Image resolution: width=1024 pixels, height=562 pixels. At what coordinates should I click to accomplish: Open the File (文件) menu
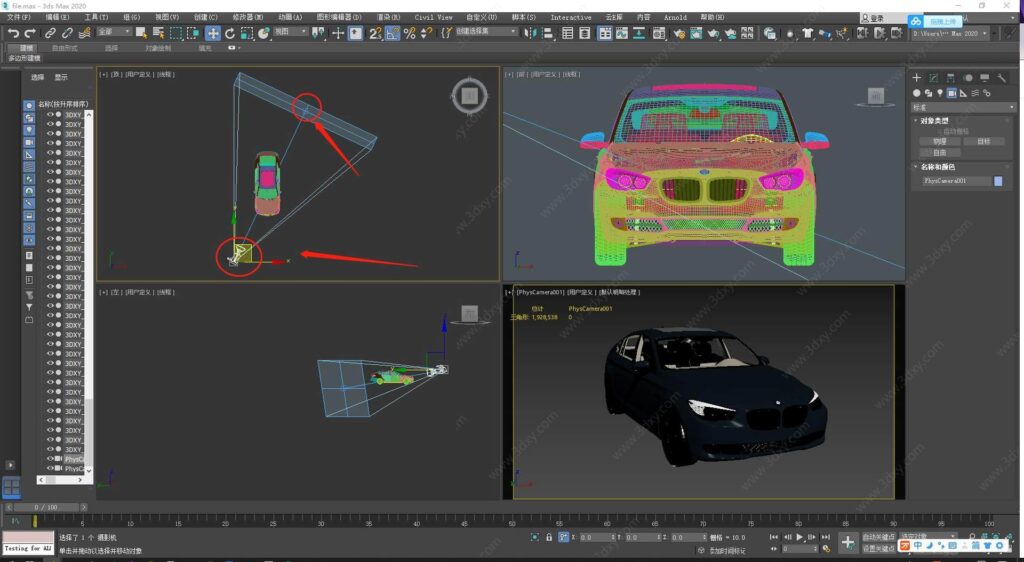(18, 17)
